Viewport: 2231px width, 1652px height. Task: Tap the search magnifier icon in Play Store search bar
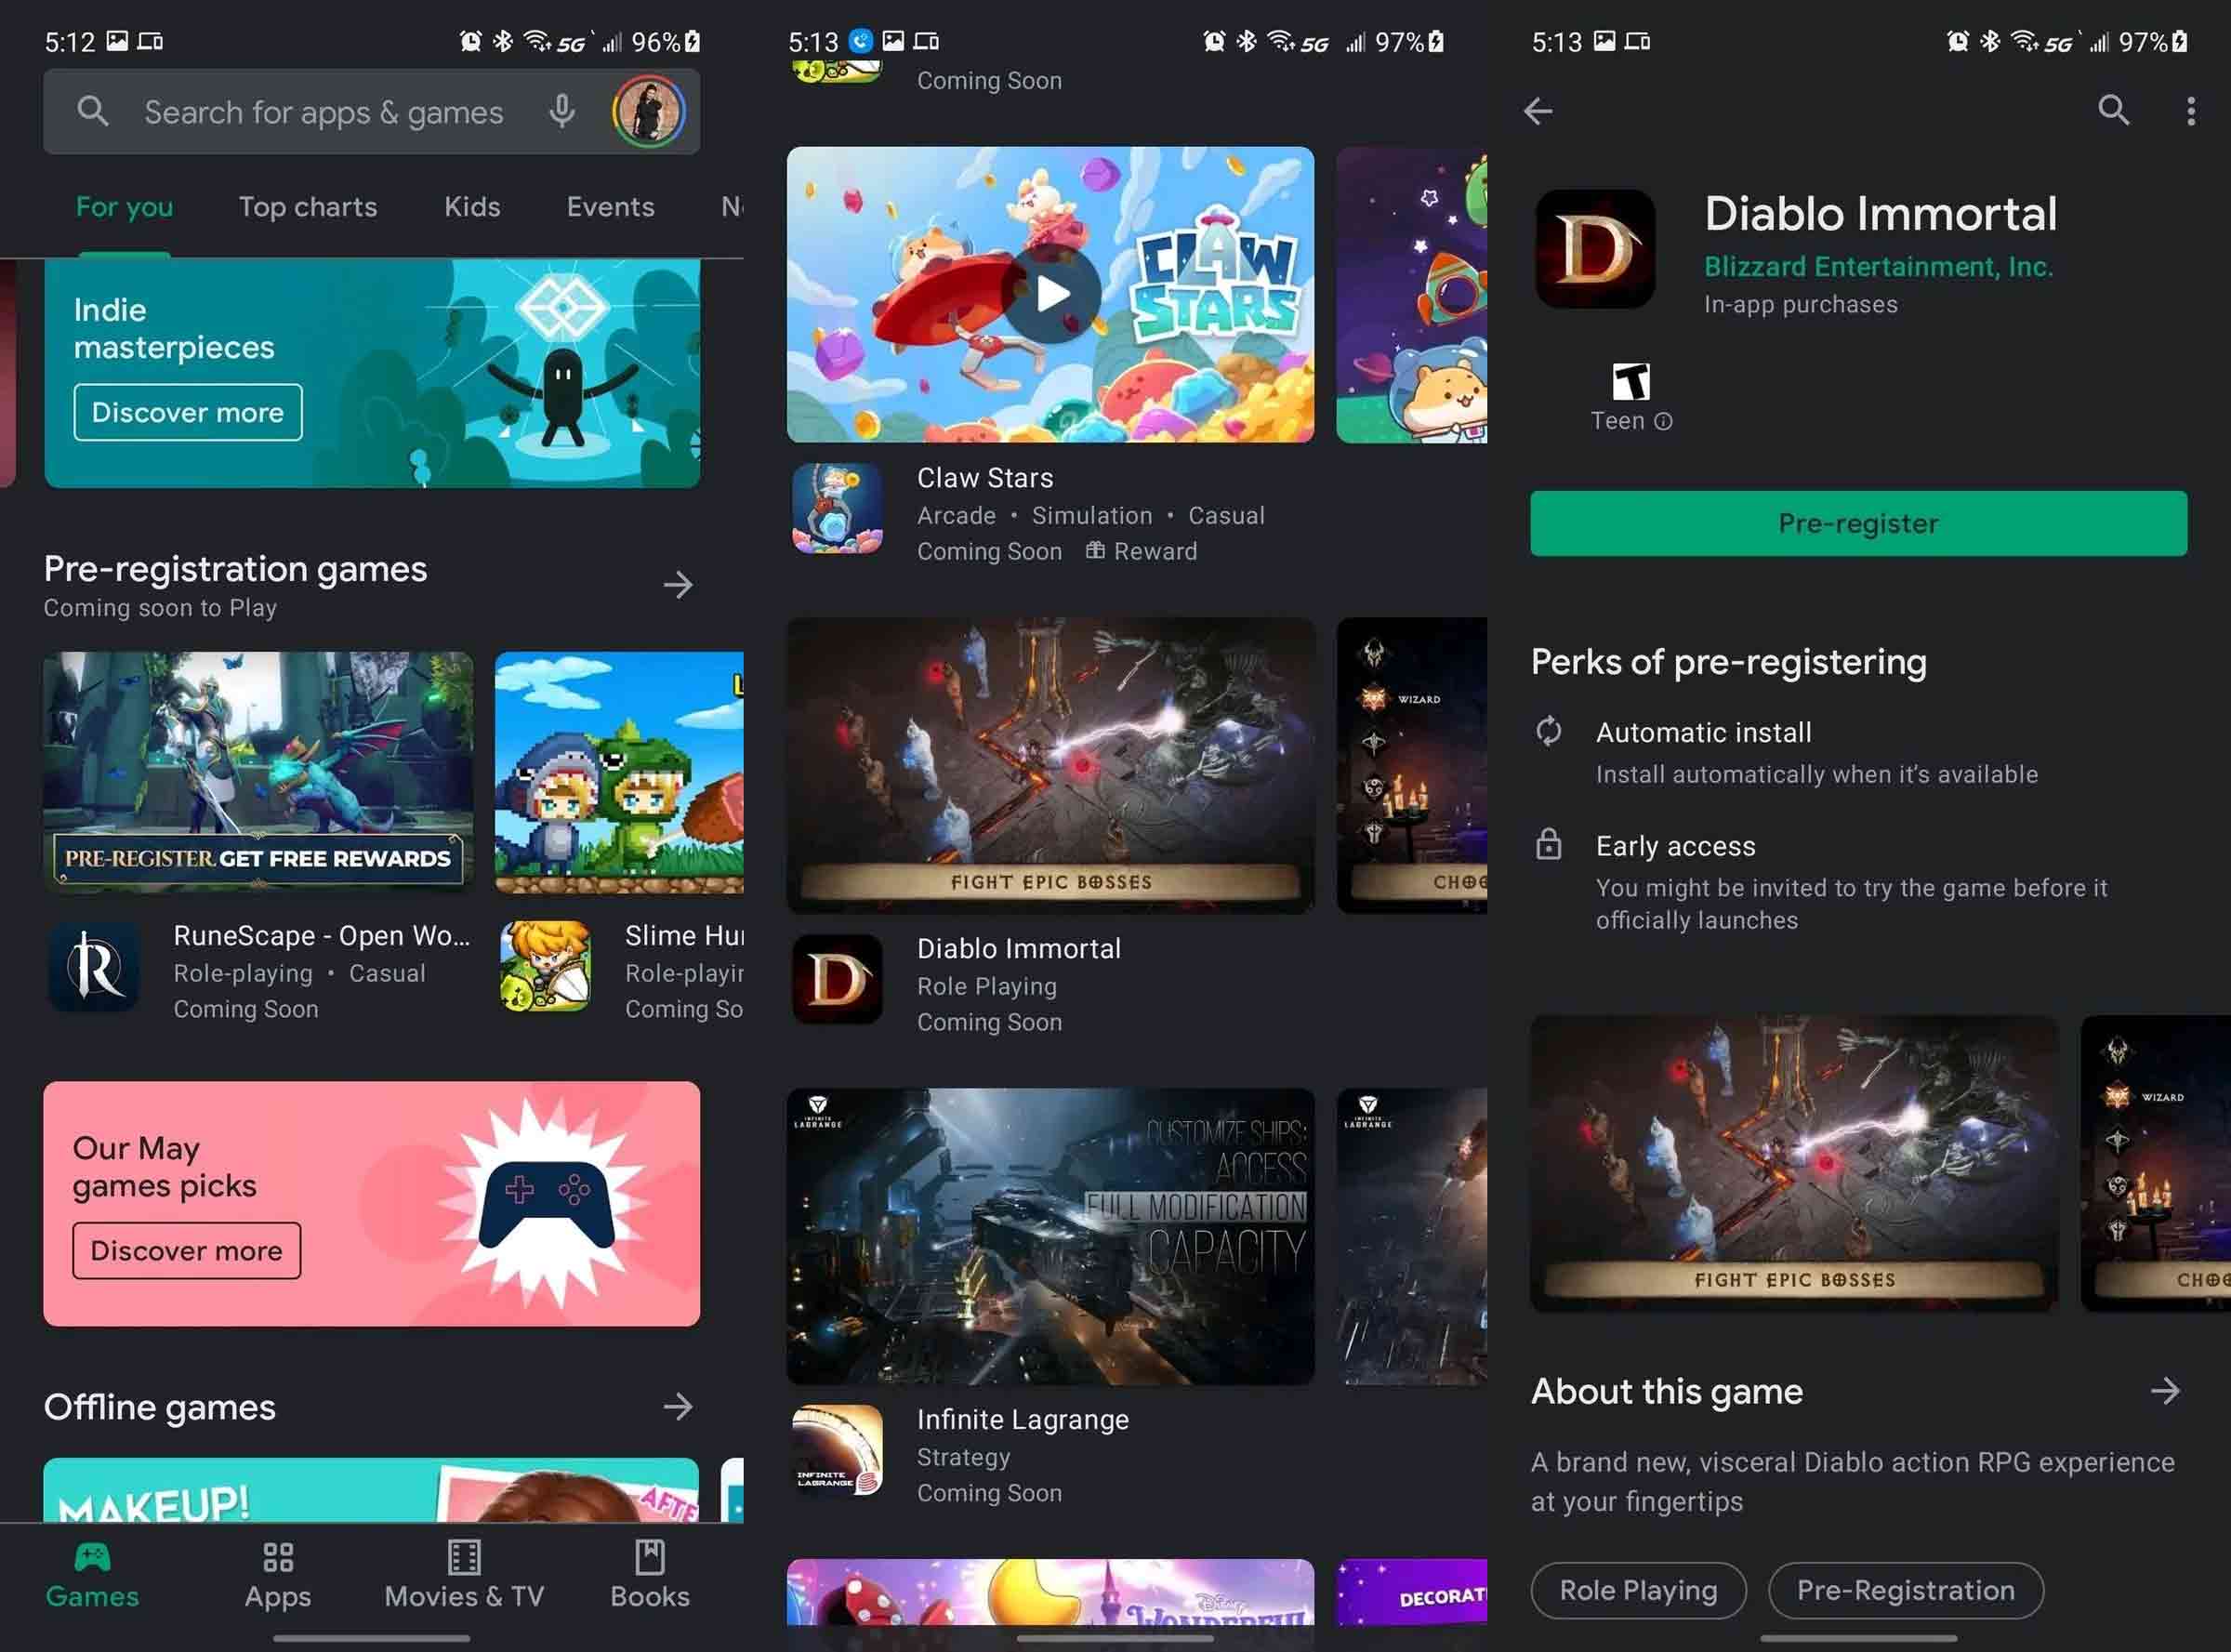coord(92,111)
